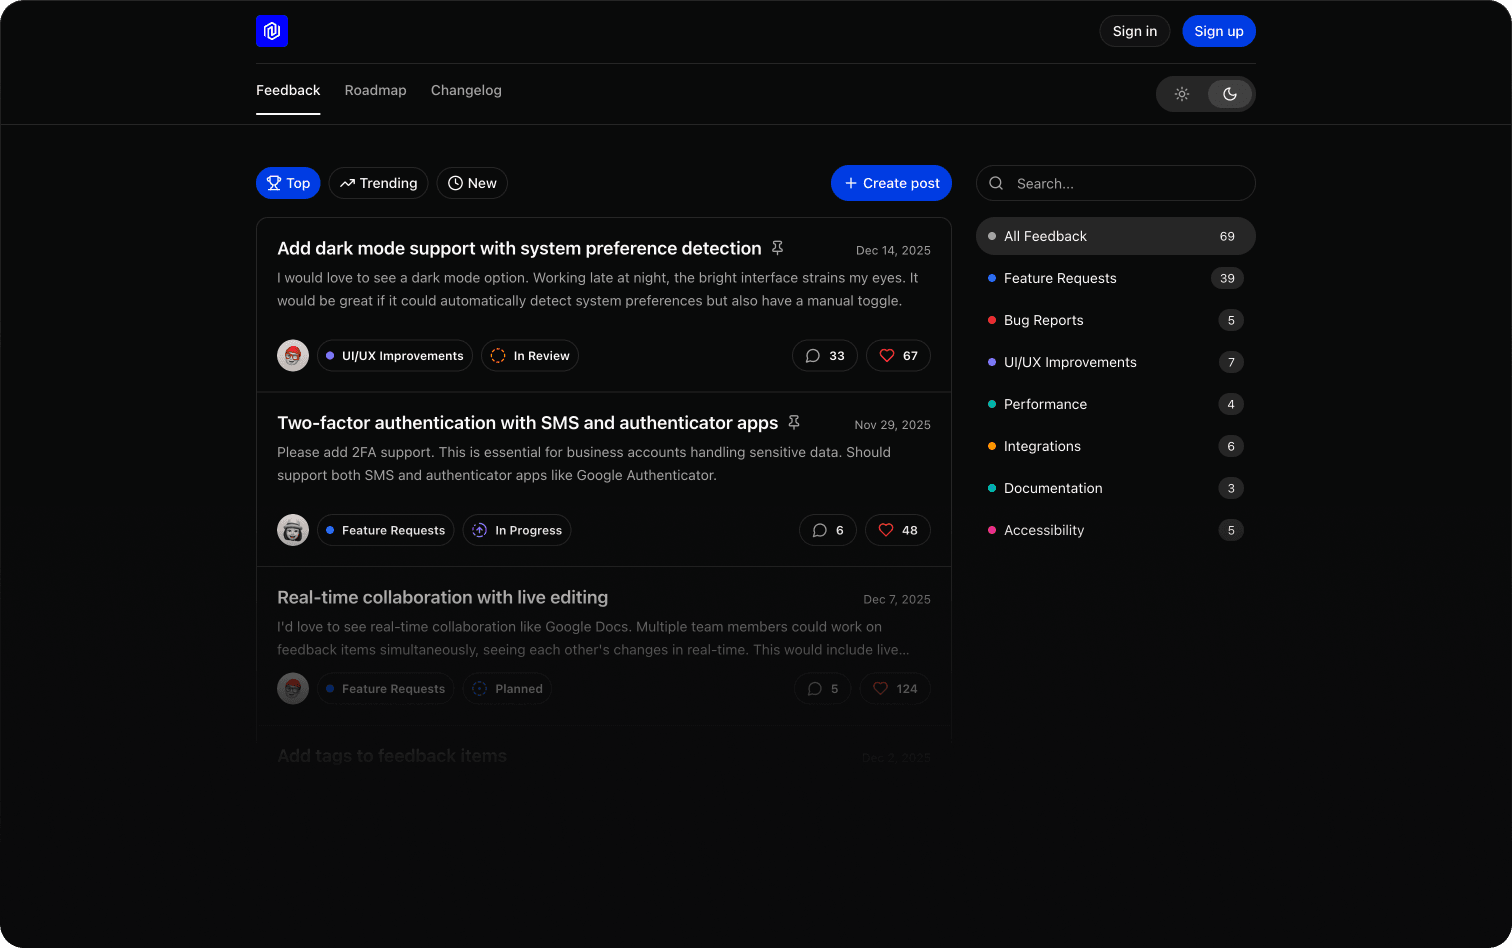Open comments on Real-time collaboration post (5)
Viewport: 1512px width, 948px height.
click(x=823, y=688)
